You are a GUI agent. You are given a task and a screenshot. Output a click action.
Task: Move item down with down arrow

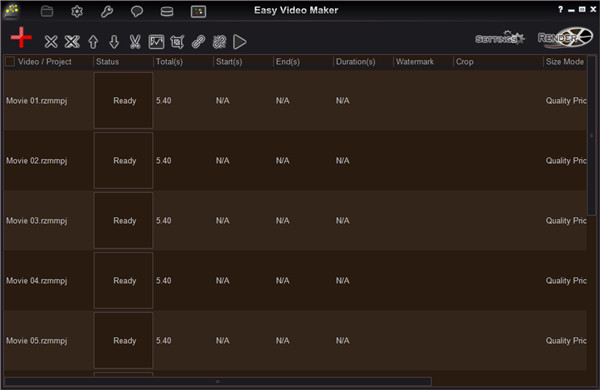[114, 42]
